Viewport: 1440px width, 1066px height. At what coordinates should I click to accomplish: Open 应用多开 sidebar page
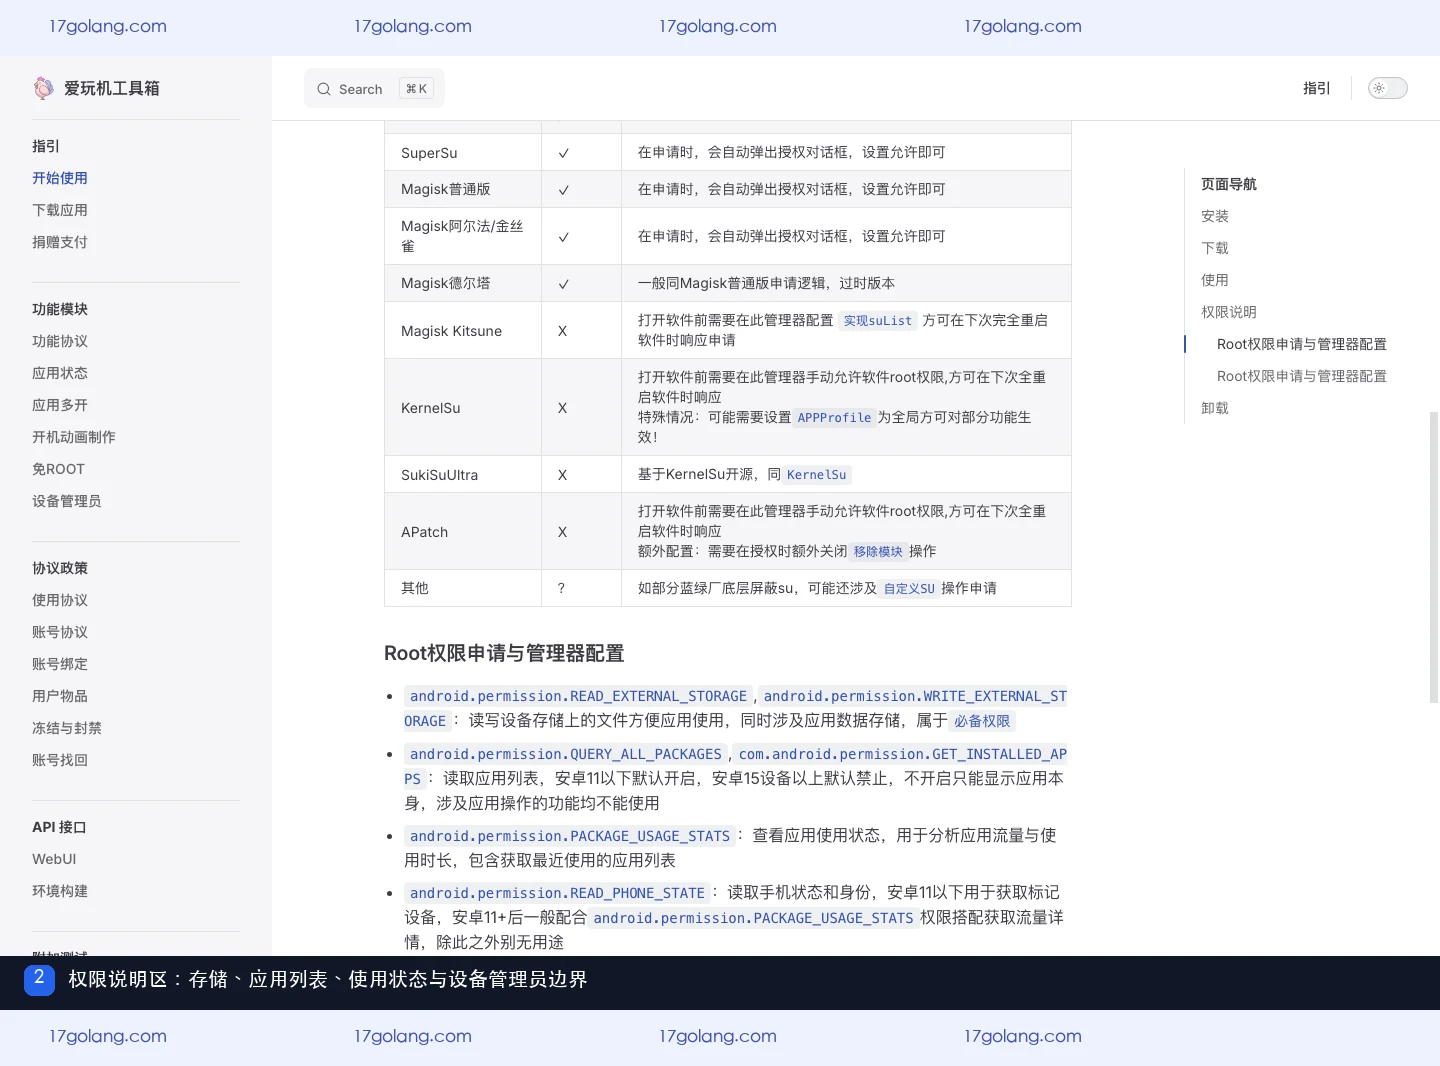coord(60,405)
